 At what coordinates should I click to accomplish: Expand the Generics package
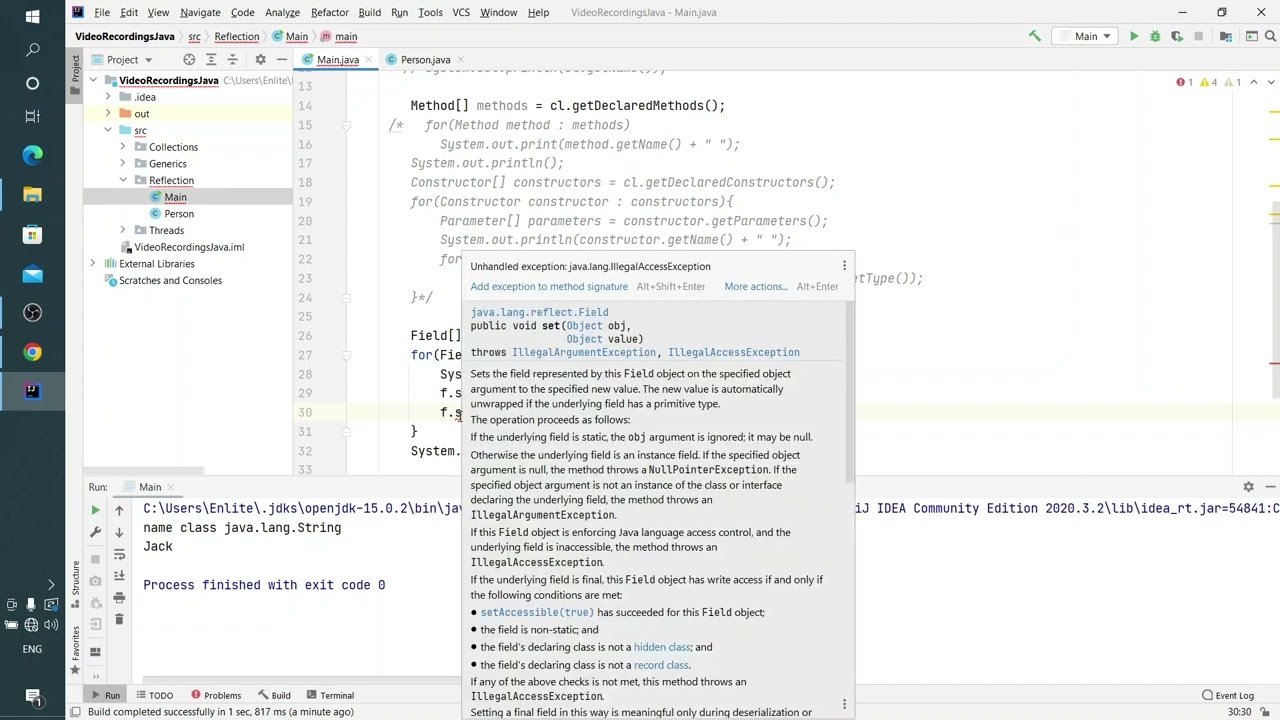tap(123, 164)
